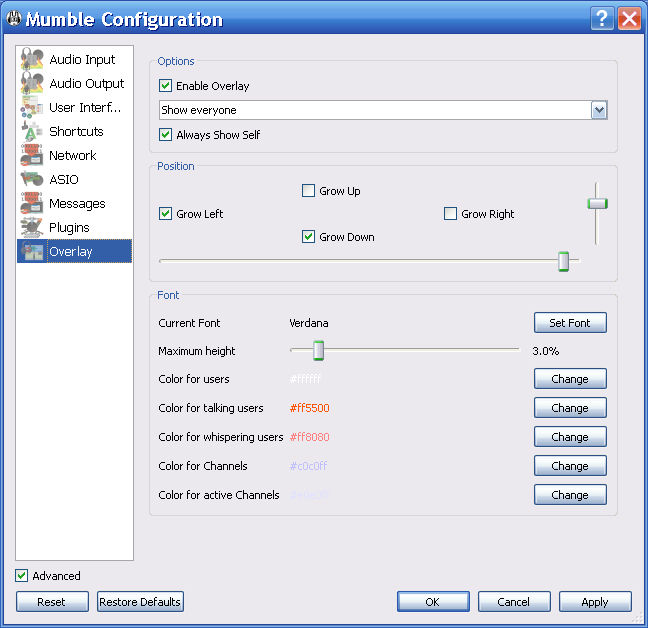The width and height of the screenshot is (648, 628).
Task: Click the Reset button
Action: (52, 602)
